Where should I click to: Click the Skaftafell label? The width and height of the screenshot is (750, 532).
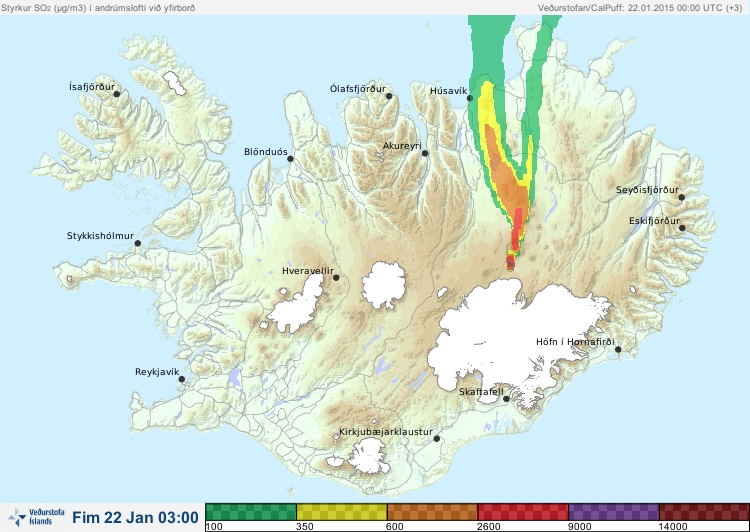click(x=481, y=392)
